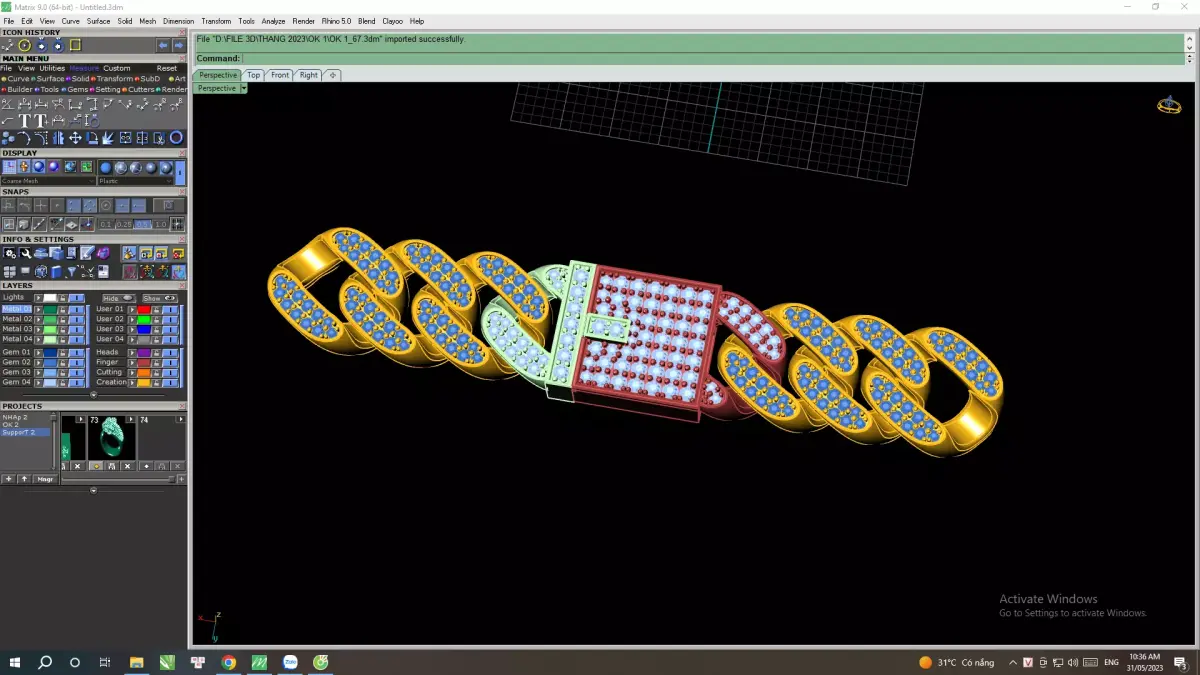Switch to the Front viewport tab
The height and width of the screenshot is (675, 1200).
(x=280, y=75)
